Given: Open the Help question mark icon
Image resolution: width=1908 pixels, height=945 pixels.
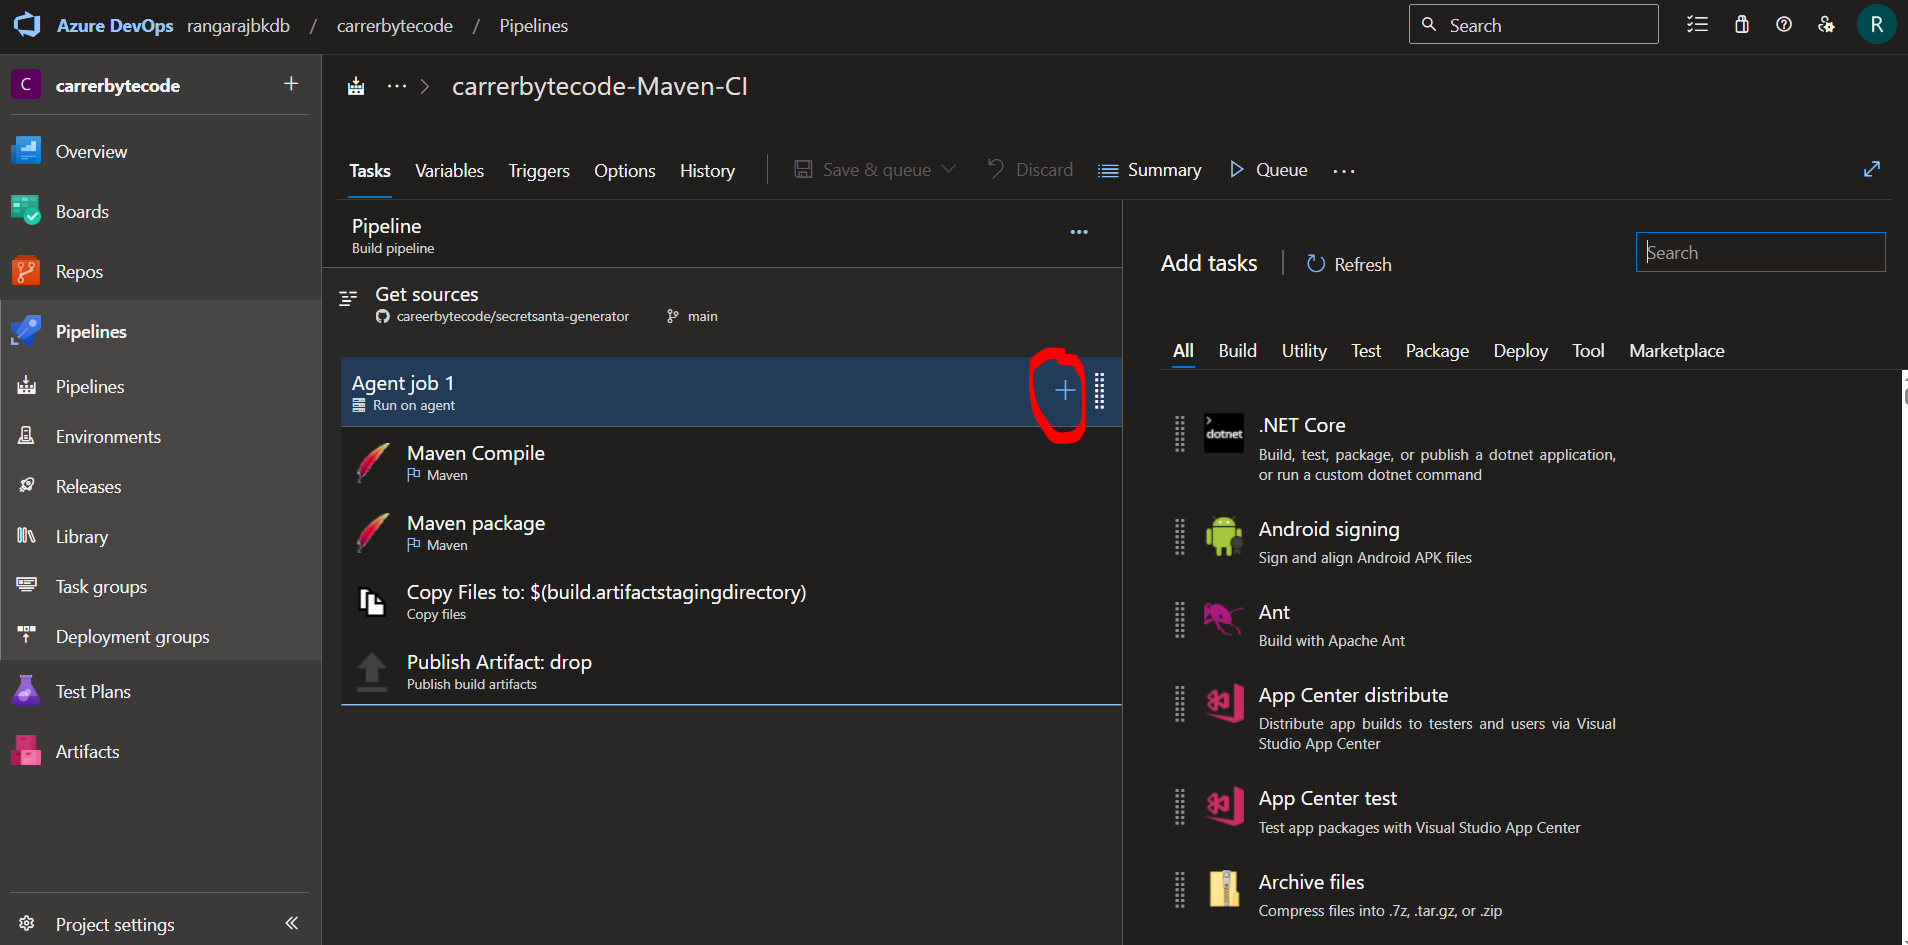Looking at the screenshot, I should [1784, 24].
